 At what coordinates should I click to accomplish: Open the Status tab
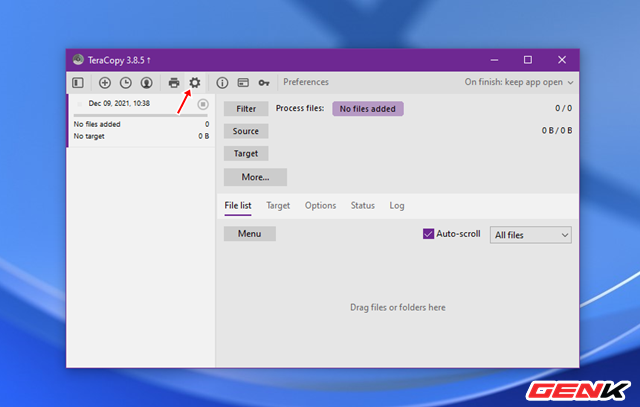coord(362,206)
